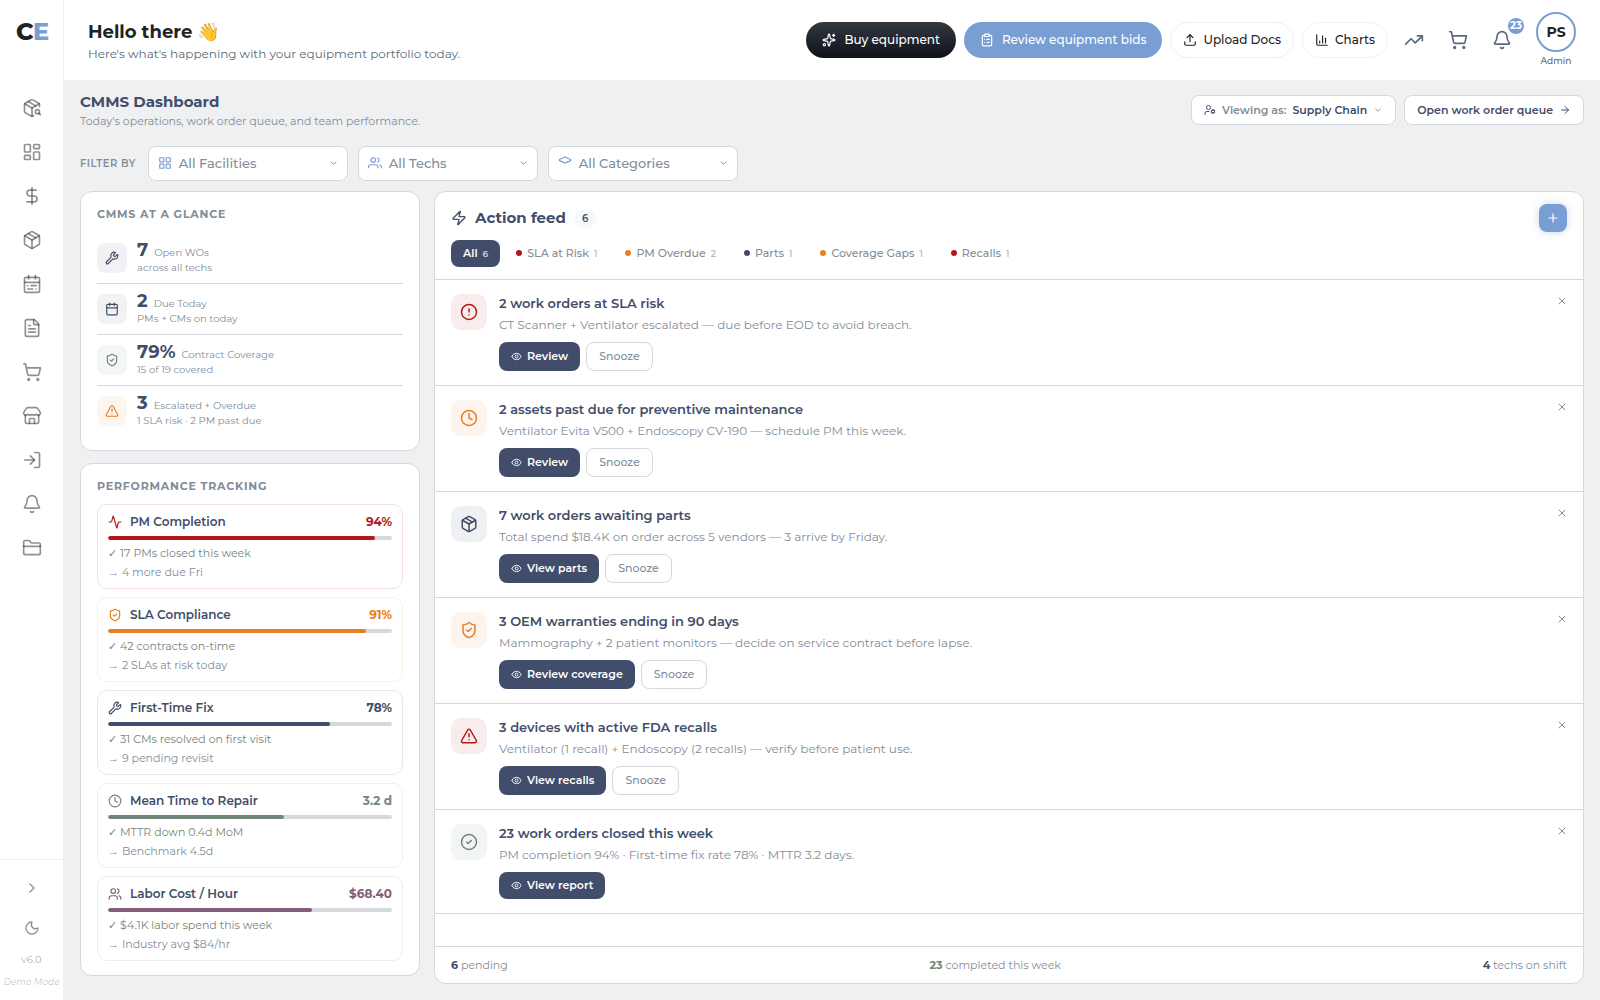Image resolution: width=1600 pixels, height=1000 pixels.
Task: Click the PM Completion progress bar
Action: (x=250, y=538)
